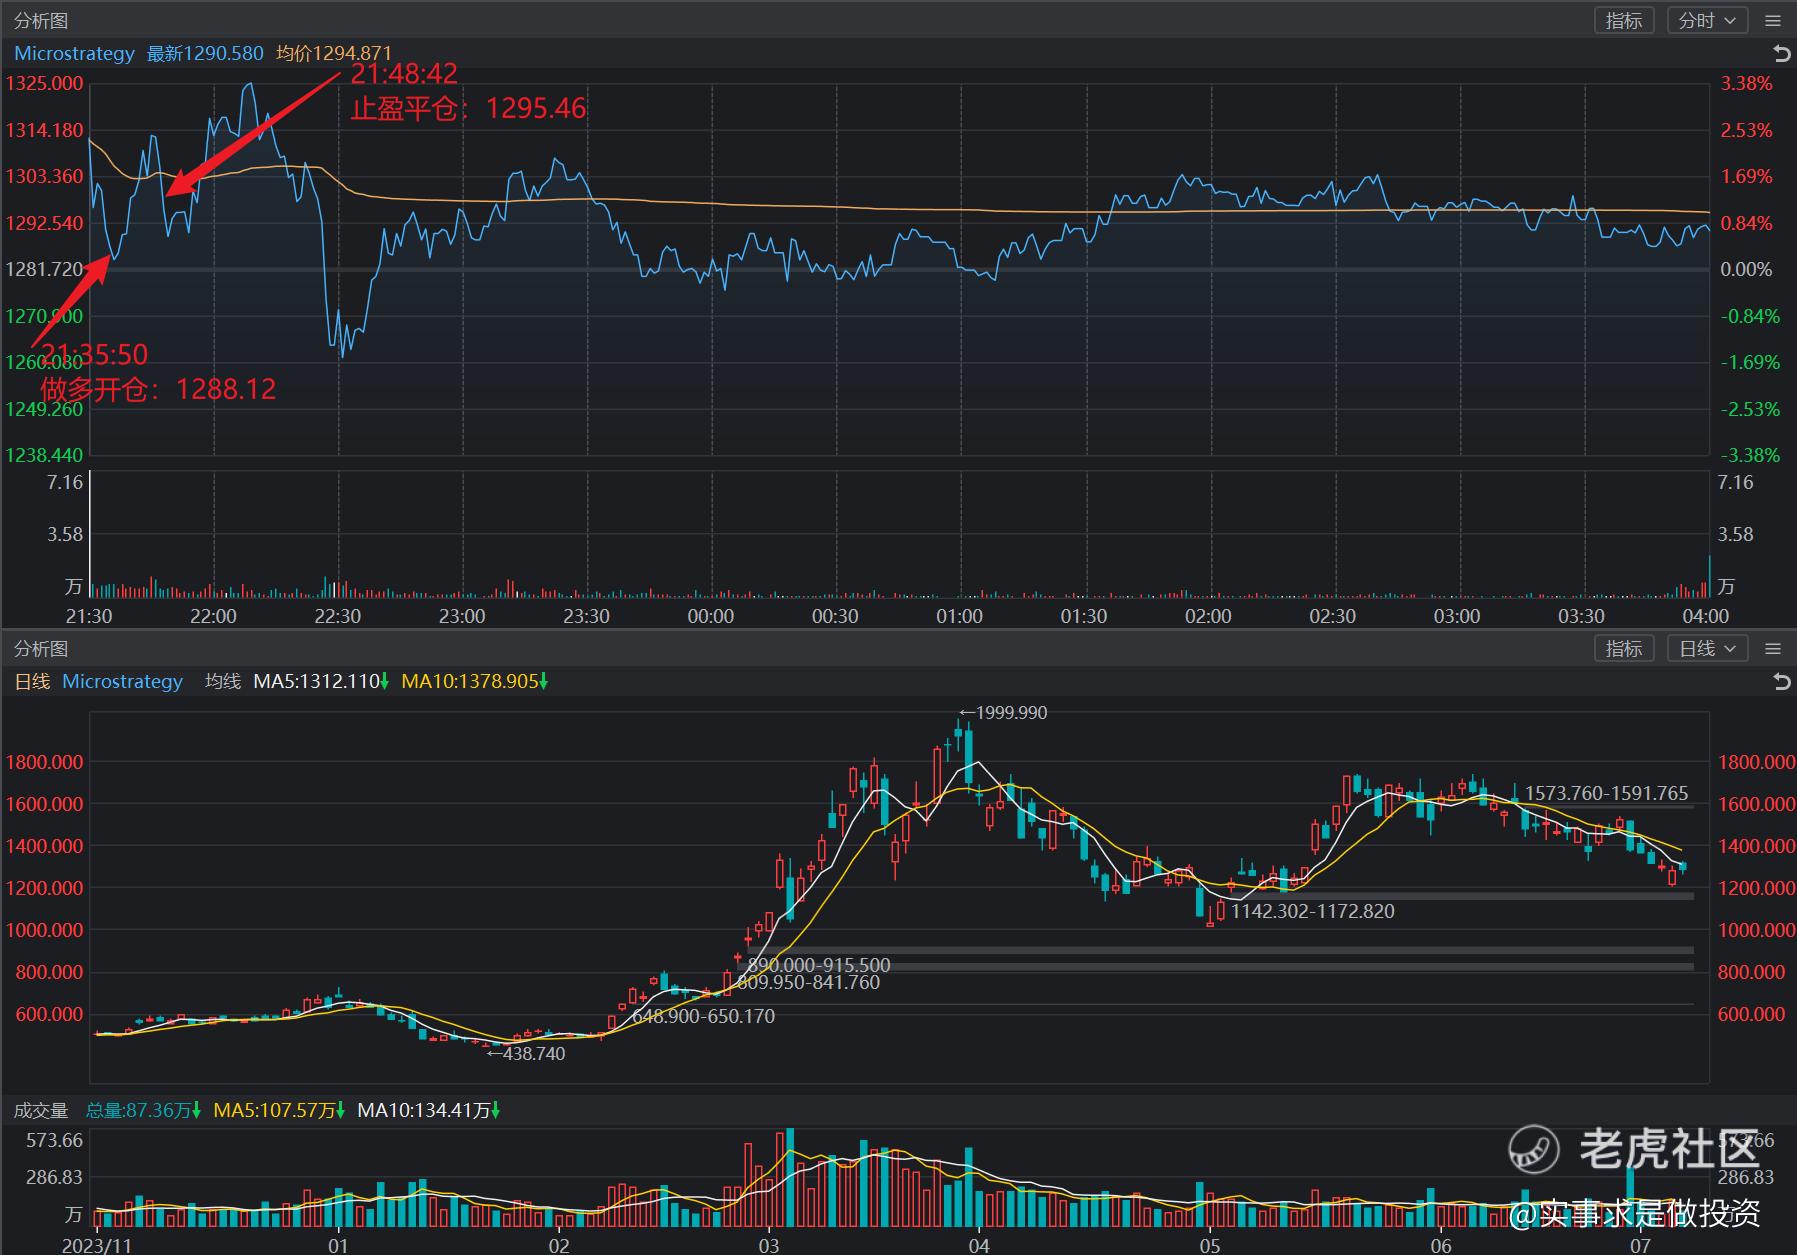The height and width of the screenshot is (1255, 1797).
Task: Click the 分析图 title of top panel
Action: (x=41, y=20)
